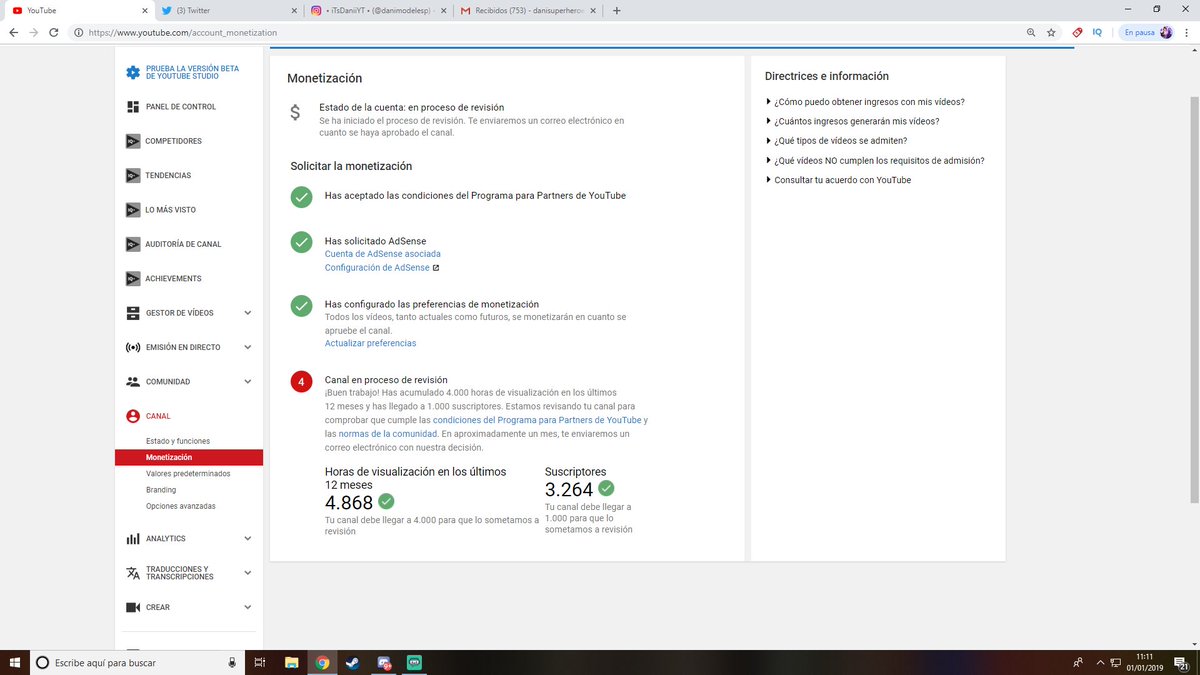Click the Windows search box
1200x675 pixels.
coord(137,662)
